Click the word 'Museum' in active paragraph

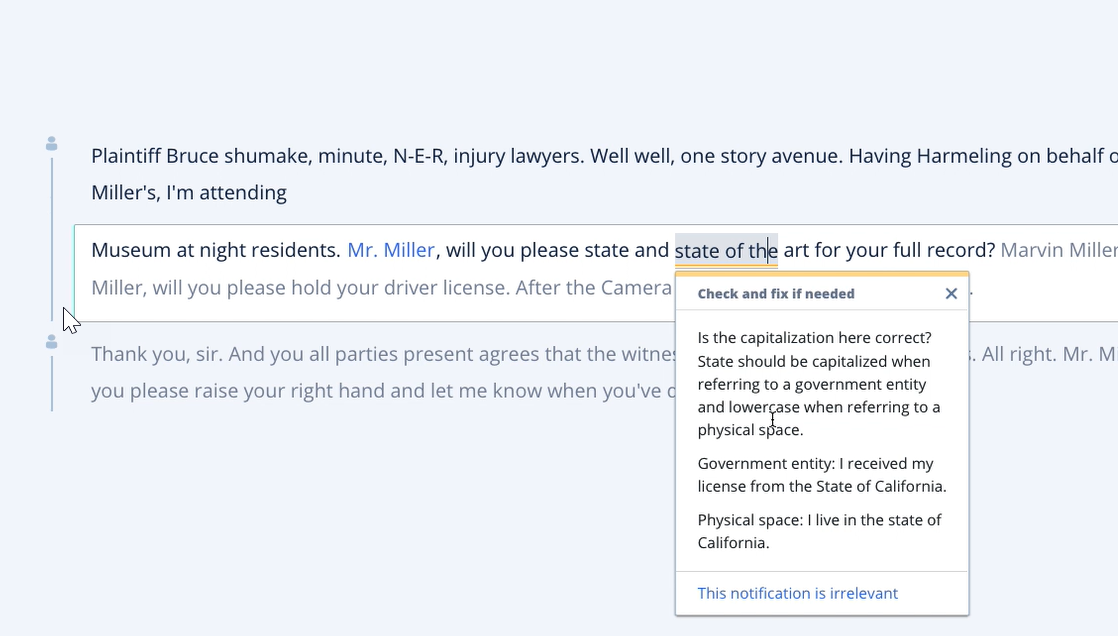click(130, 250)
